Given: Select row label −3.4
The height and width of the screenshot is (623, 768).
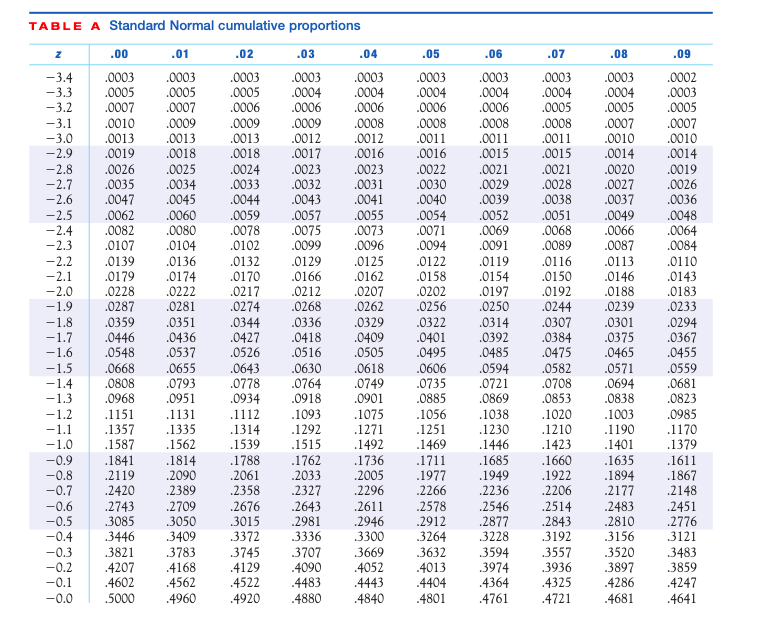Looking at the screenshot, I should 59,77.
